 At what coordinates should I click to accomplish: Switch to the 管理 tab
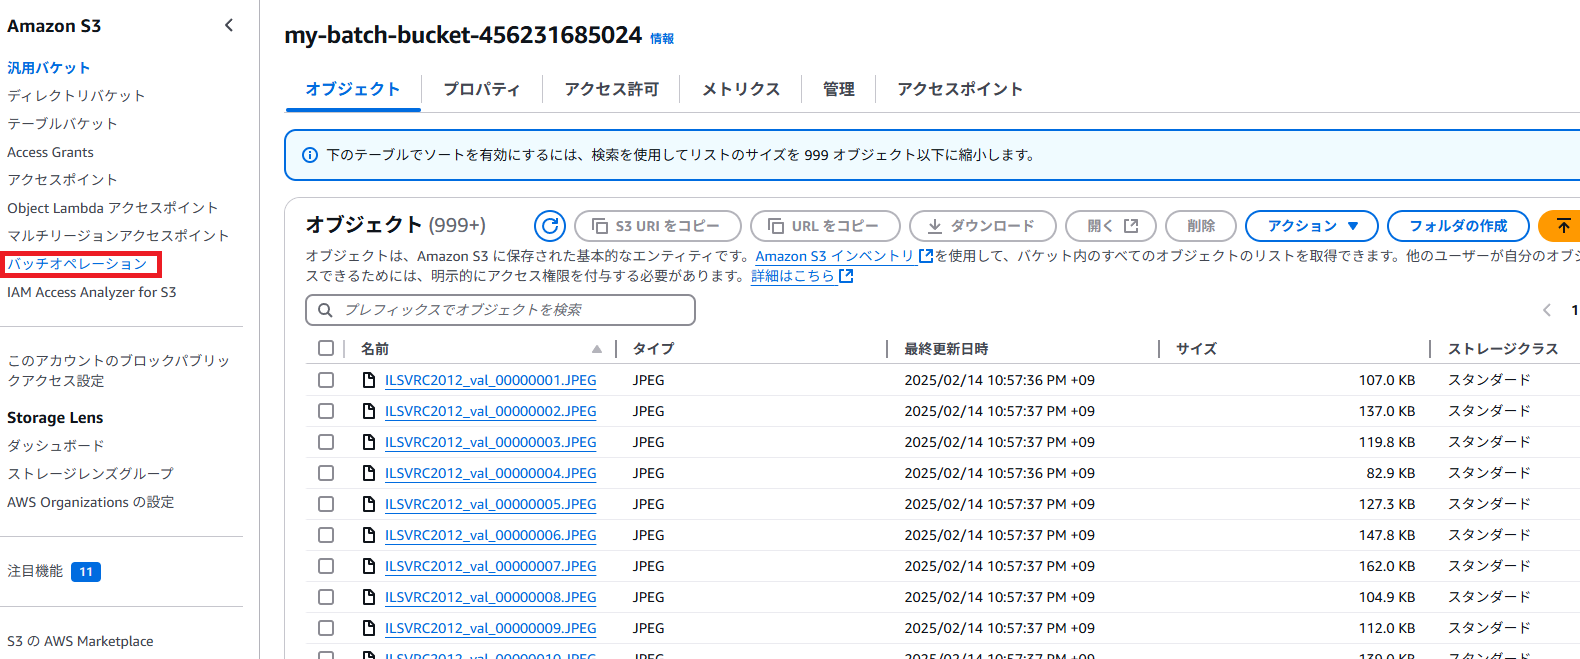click(x=839, y=89)
